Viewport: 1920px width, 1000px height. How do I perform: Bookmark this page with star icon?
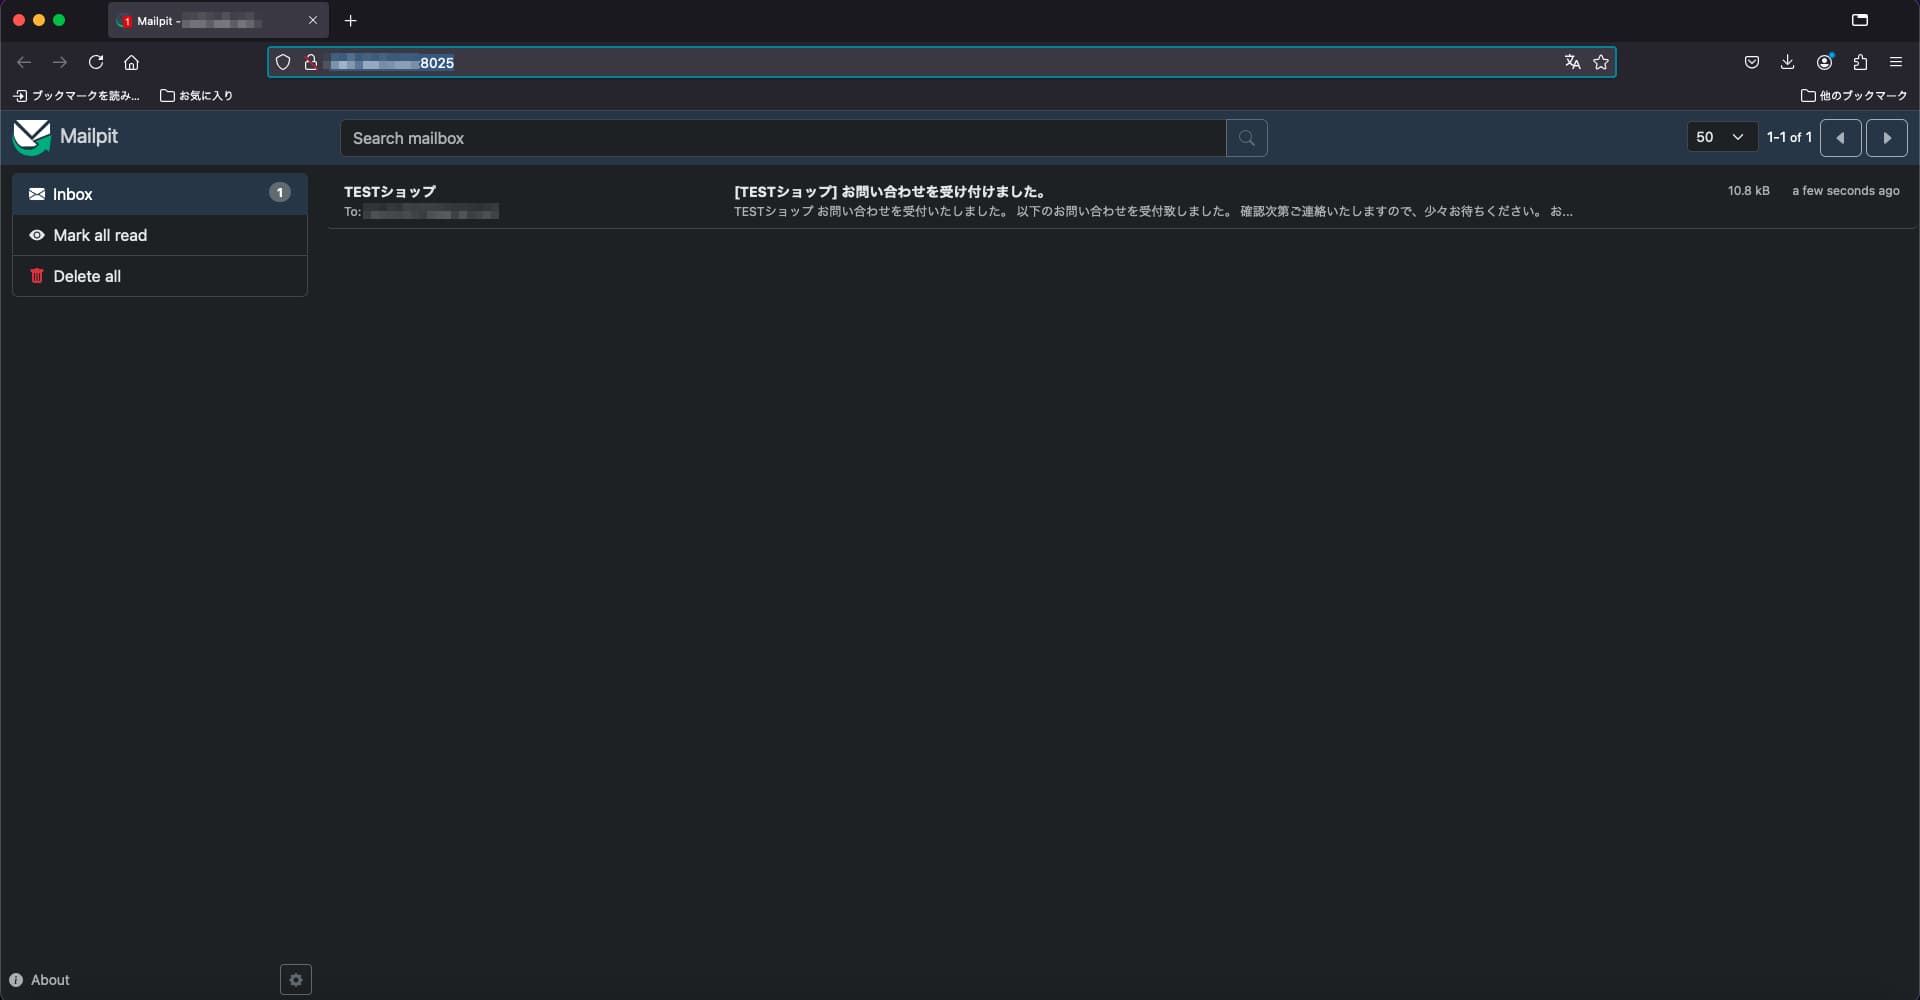pyautogui.click(x=1601, y=62)
